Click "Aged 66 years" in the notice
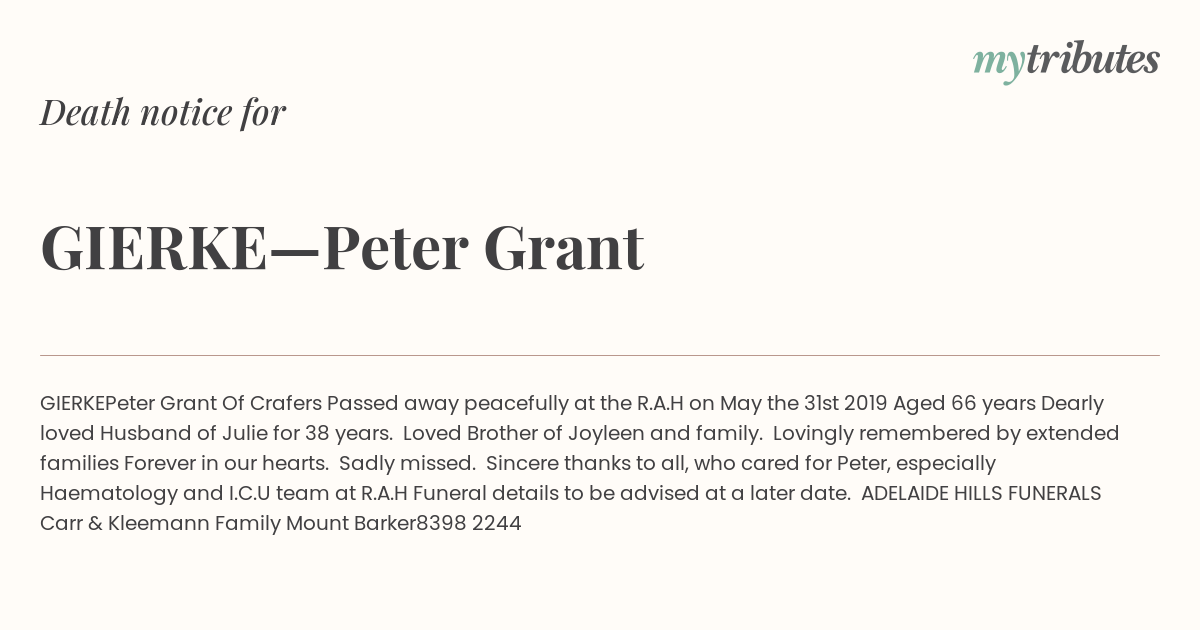Screen dimensions: 1200x630 (964, 403)
